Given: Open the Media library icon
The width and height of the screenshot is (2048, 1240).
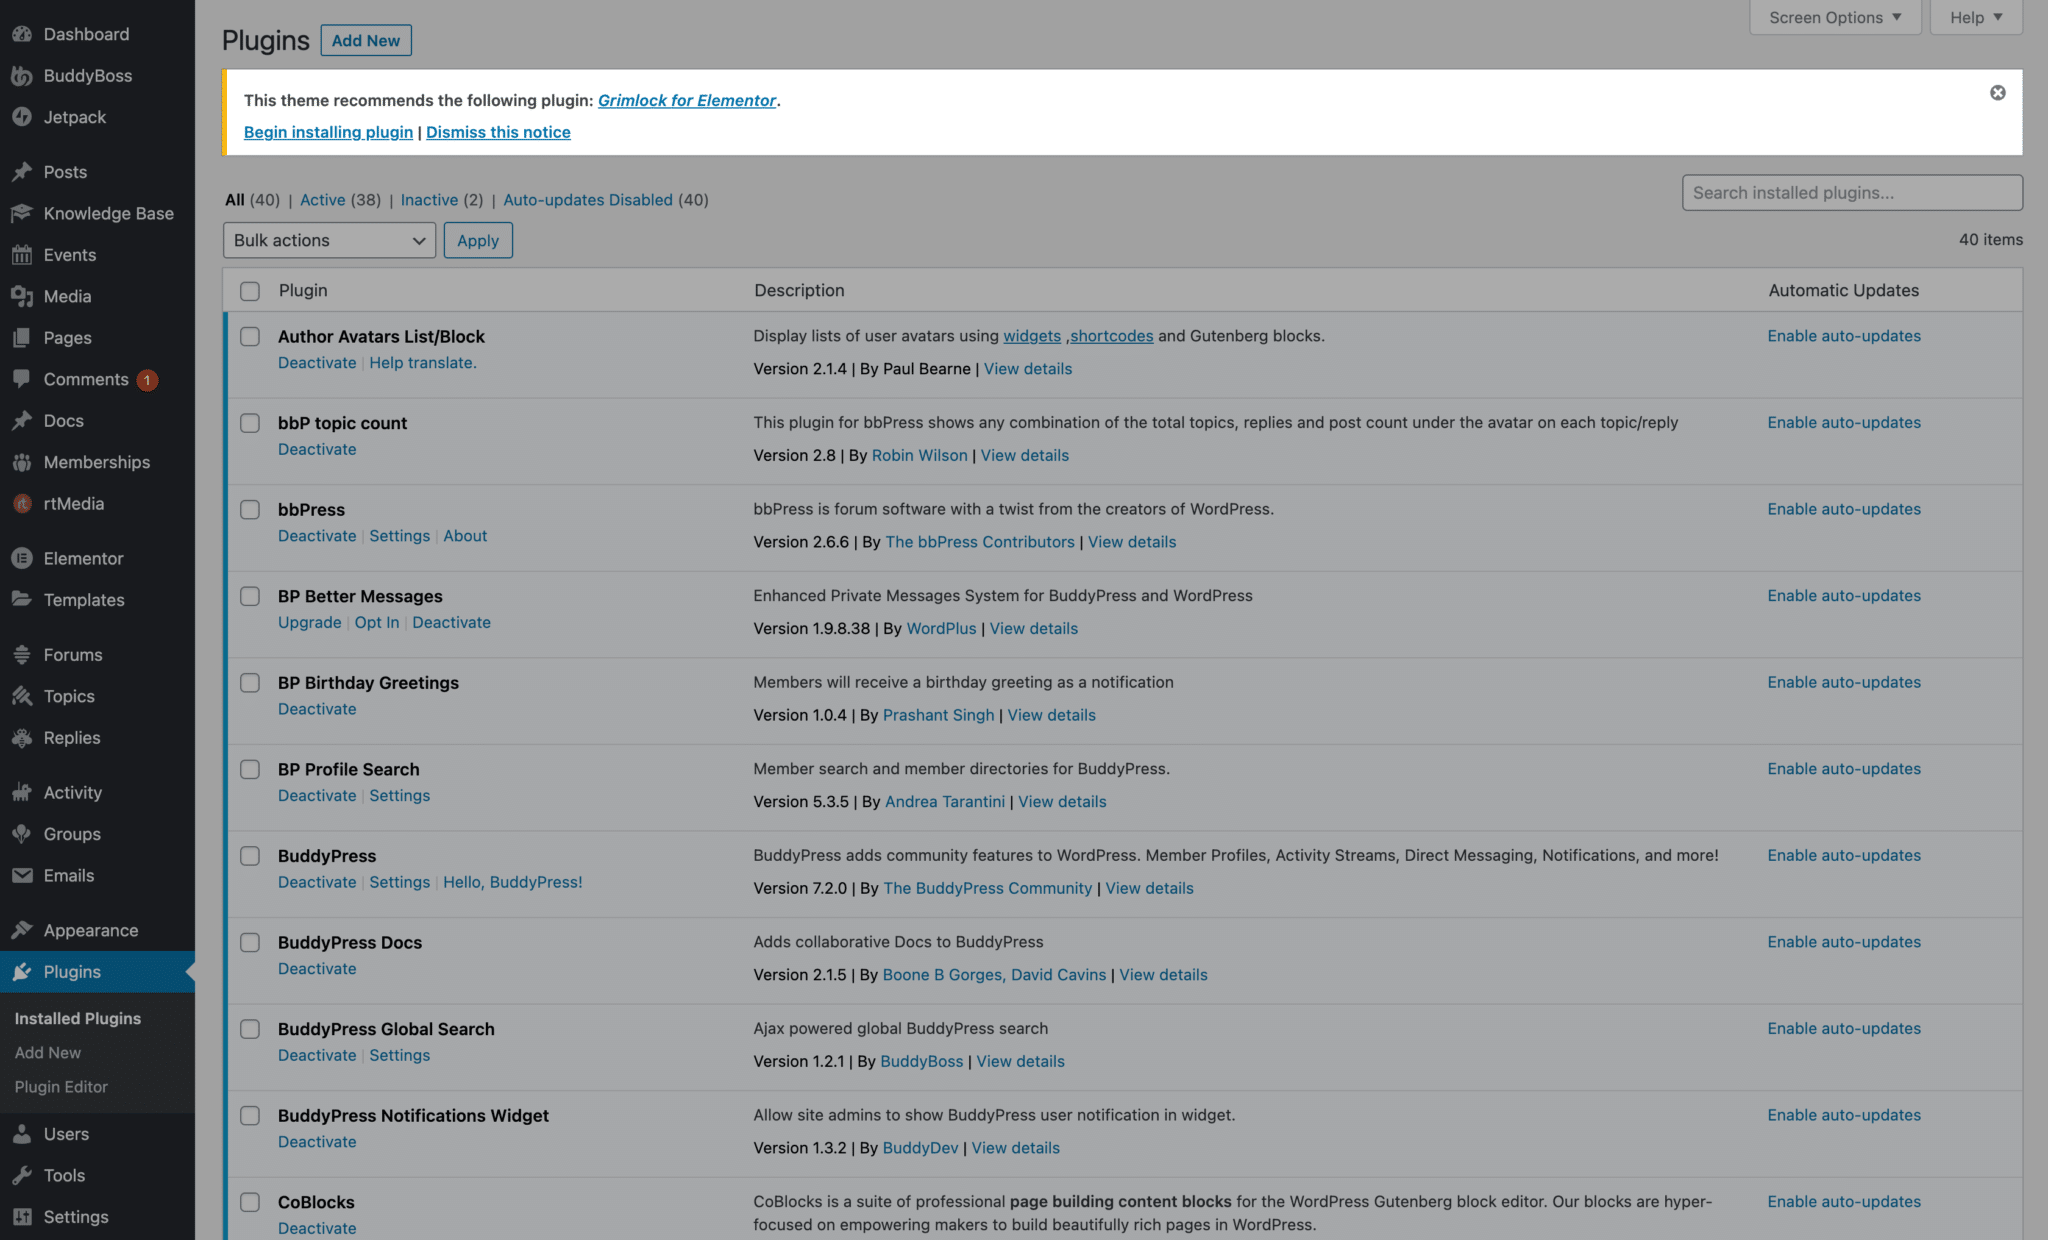Looking at the screenshot, I should (x=22, y=296).
